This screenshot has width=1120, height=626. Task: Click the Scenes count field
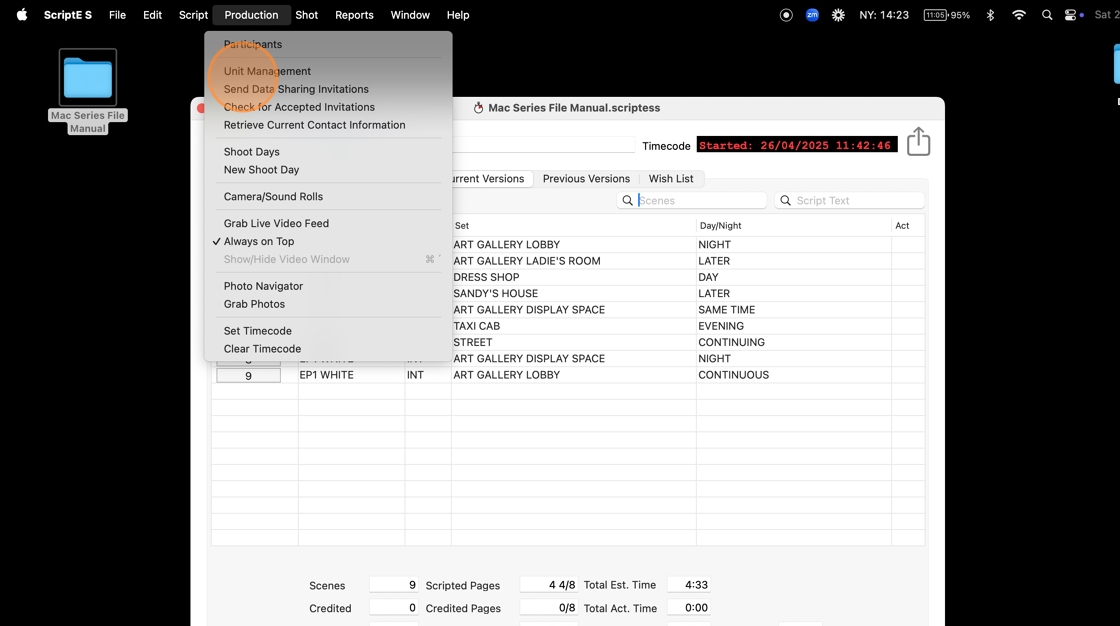point(394,585)
